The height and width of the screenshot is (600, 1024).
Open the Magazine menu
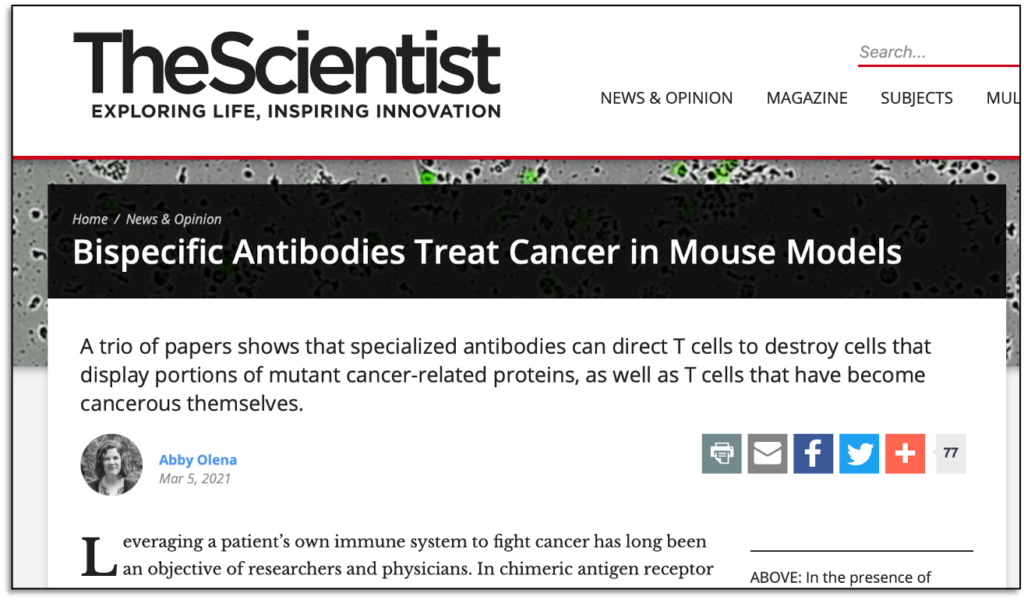tap(806, 98)
